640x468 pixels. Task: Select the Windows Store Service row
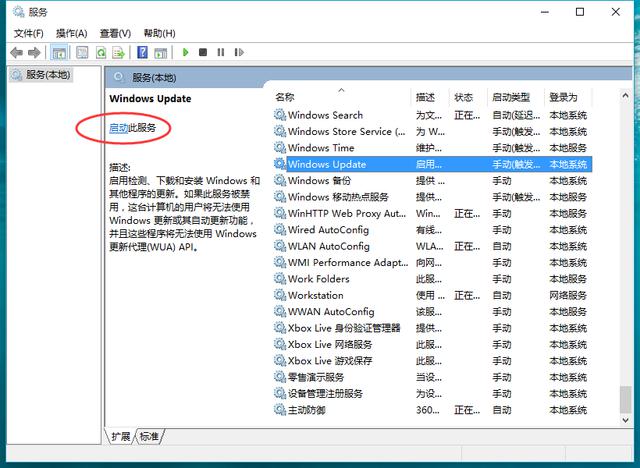[x=432, y=132]
